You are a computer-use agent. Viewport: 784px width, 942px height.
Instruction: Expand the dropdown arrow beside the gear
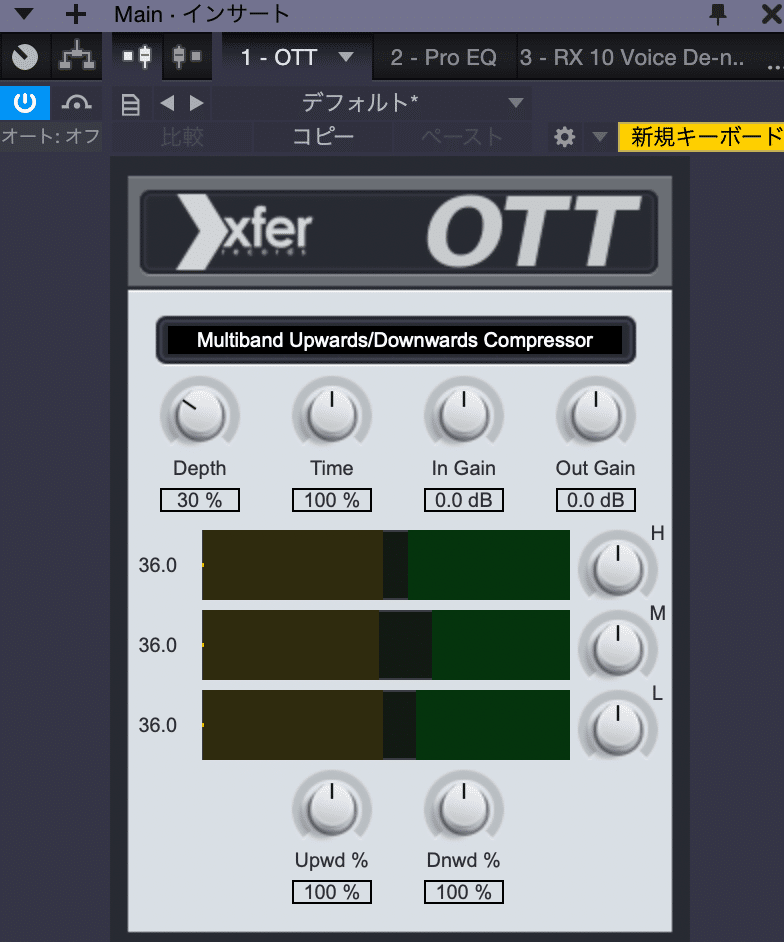(600, 137)
